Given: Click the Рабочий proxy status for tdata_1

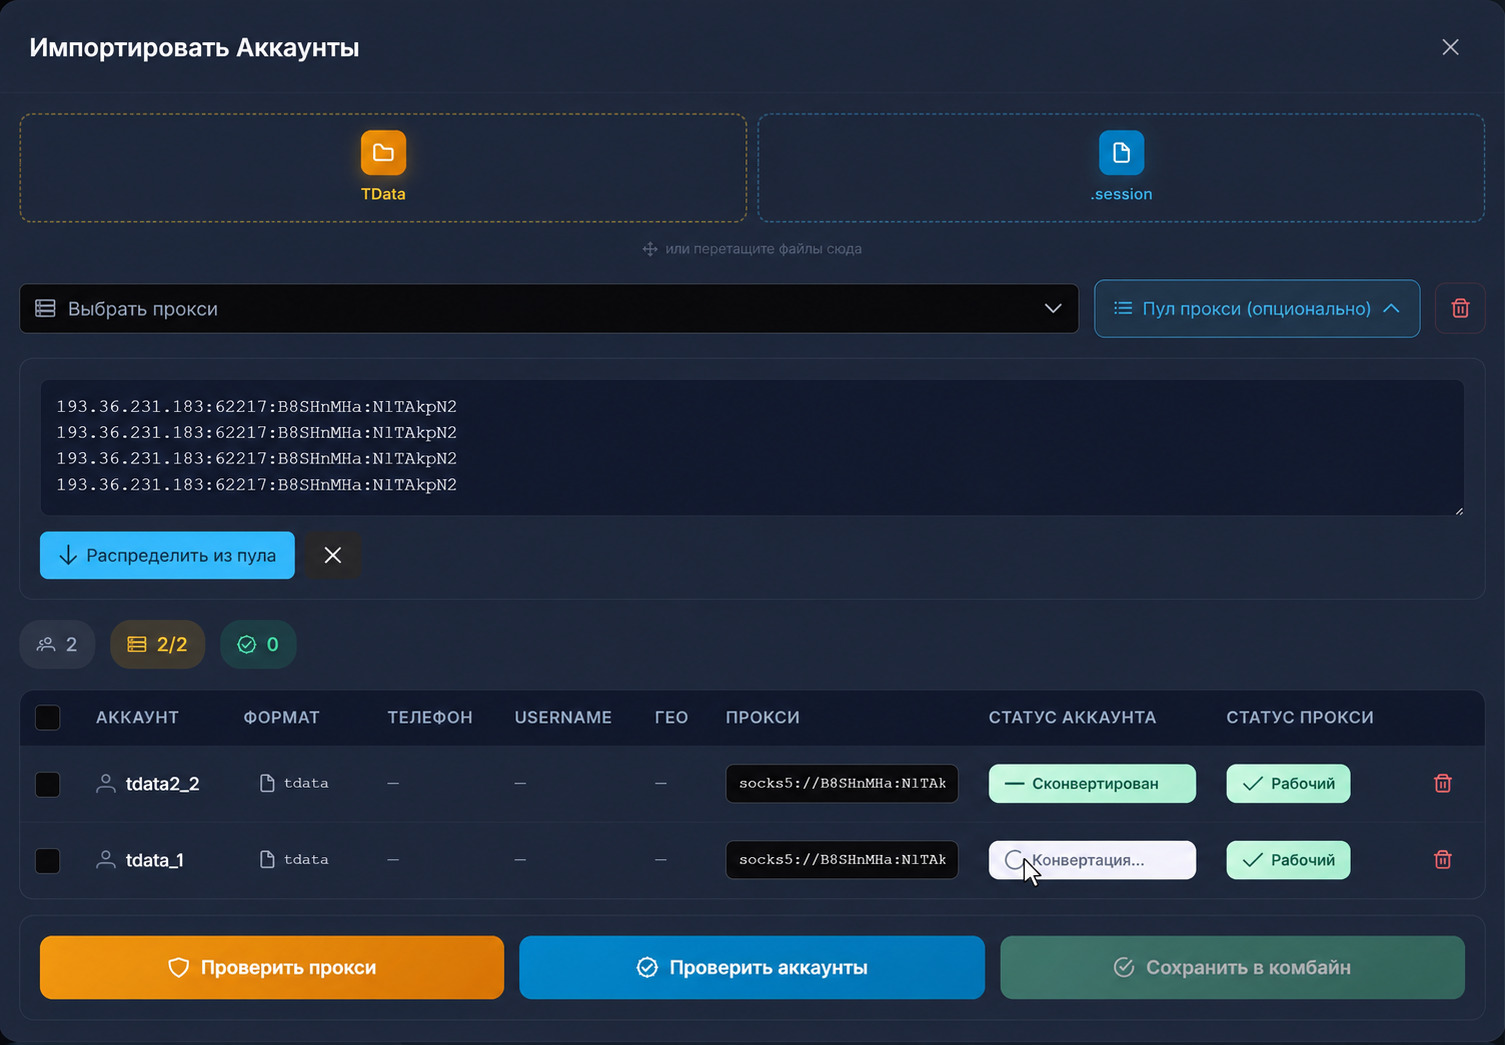Looking at the screenshot, I should coord(1288,859).
